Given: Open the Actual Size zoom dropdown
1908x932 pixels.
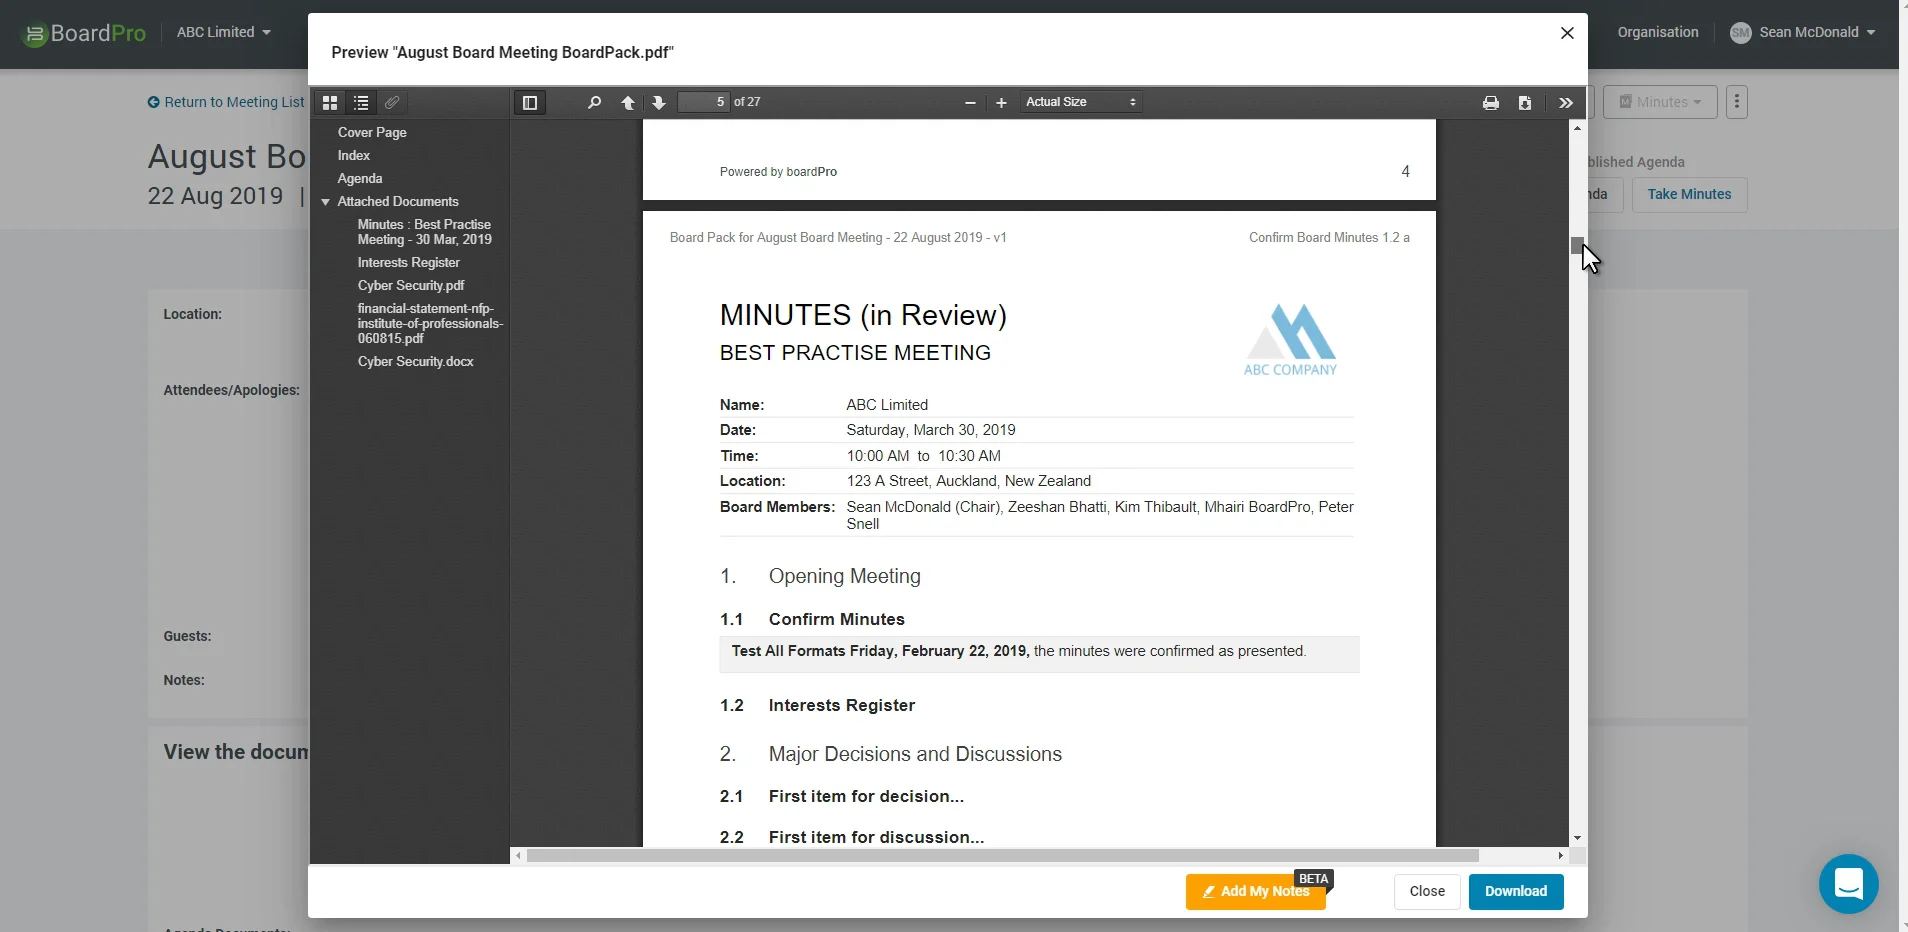Looking at the screenshot, I should (1081, 102).
